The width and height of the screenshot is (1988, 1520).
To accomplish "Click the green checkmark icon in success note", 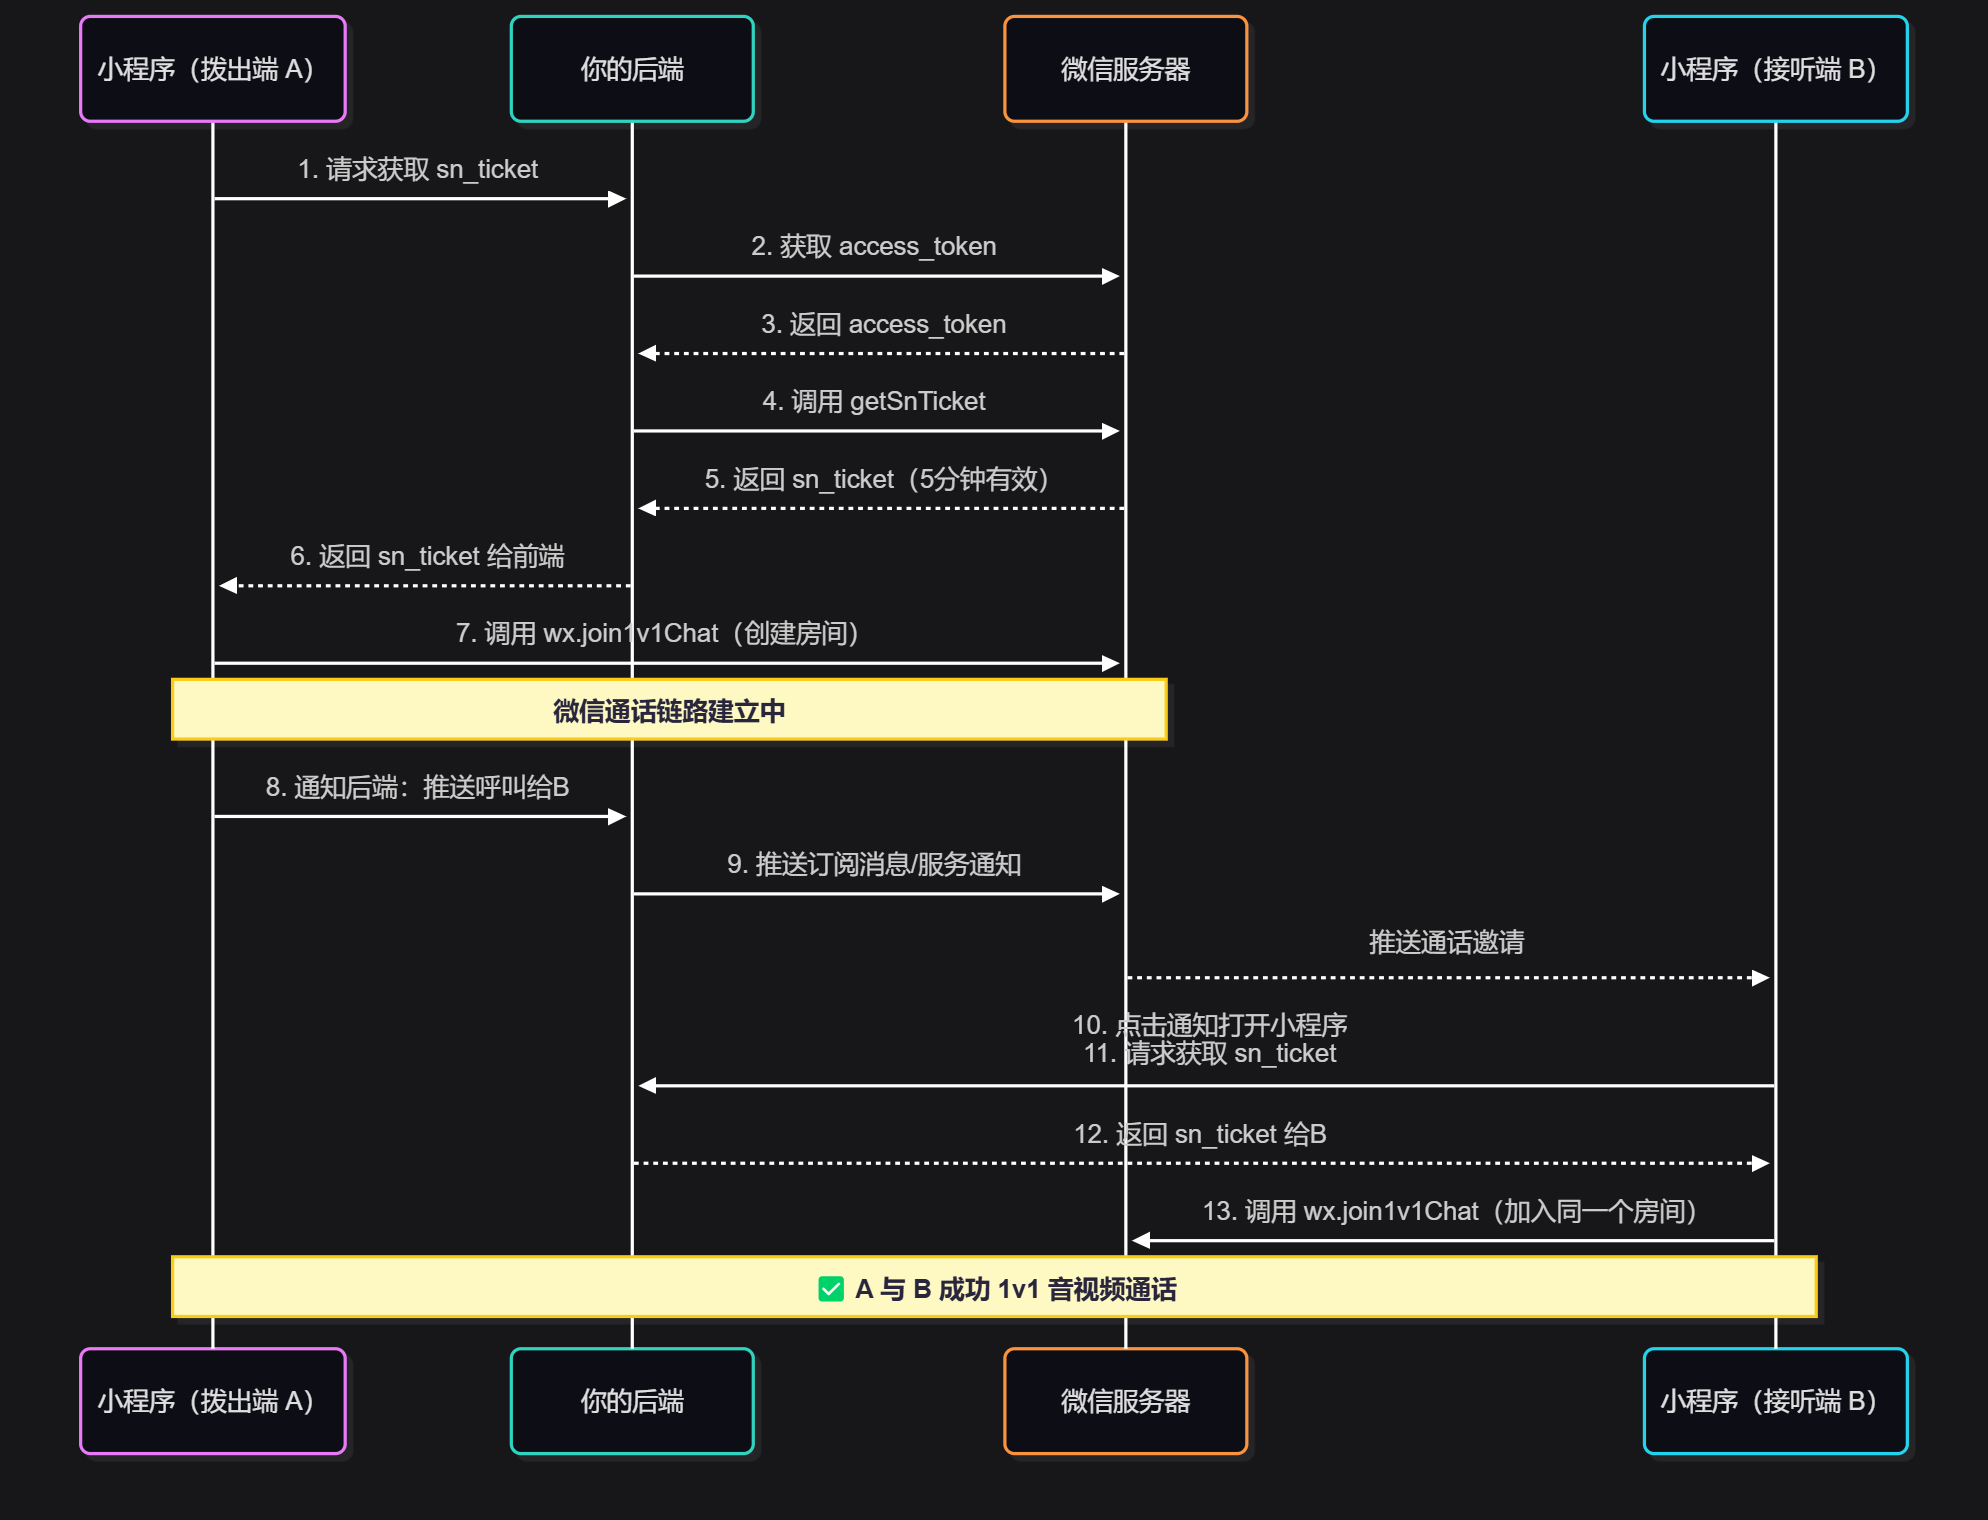I will coord(830,1289).
